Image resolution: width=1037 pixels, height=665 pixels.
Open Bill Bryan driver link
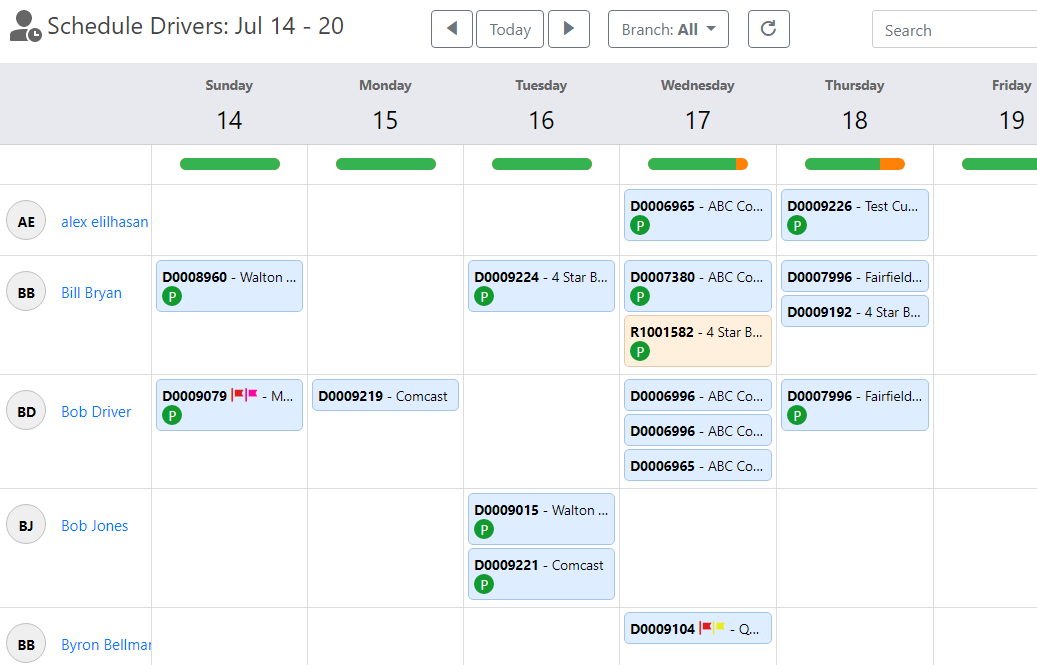(x=91, y=293)
